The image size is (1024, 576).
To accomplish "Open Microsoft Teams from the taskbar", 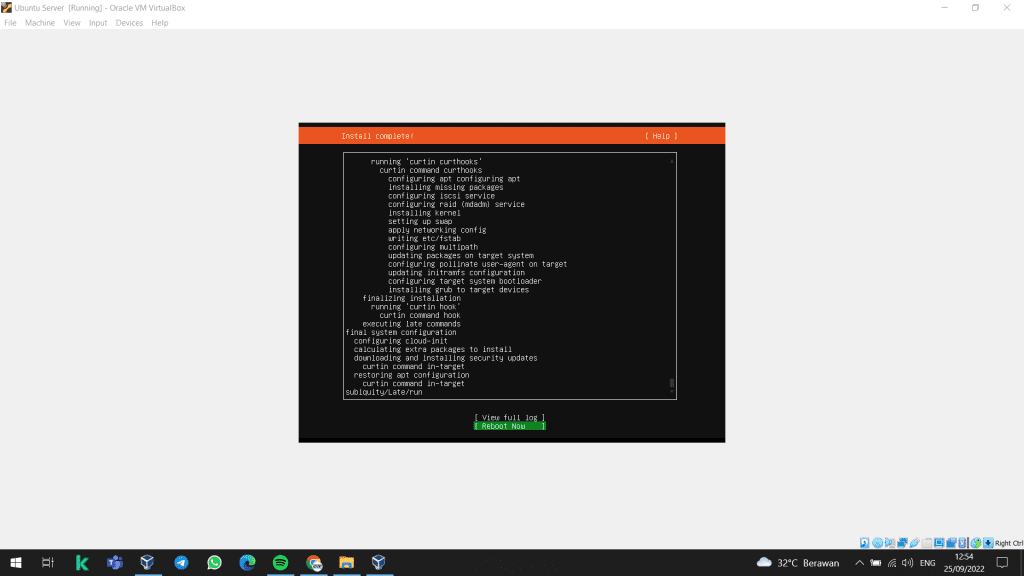I will point(115,563).
